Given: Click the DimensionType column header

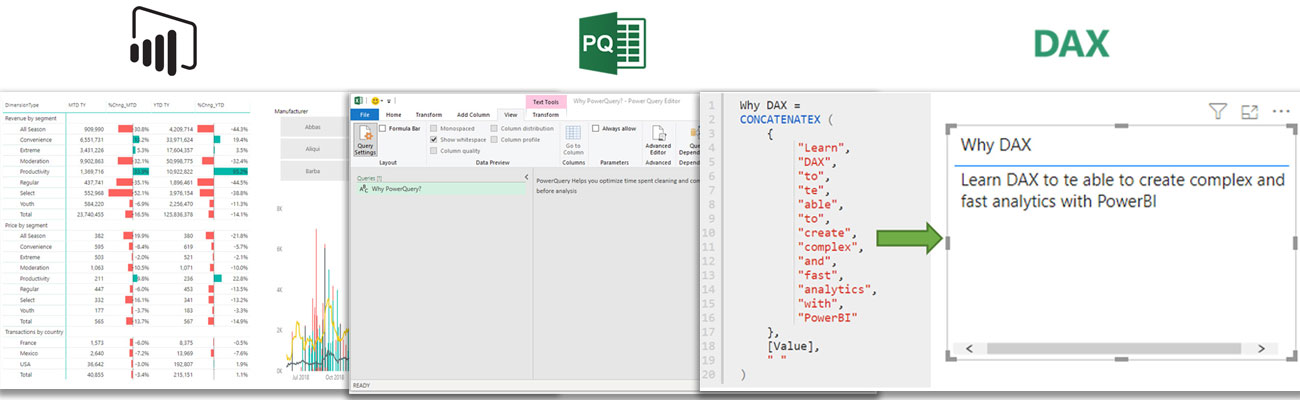Looking at the screenshot, I should 22,104.
